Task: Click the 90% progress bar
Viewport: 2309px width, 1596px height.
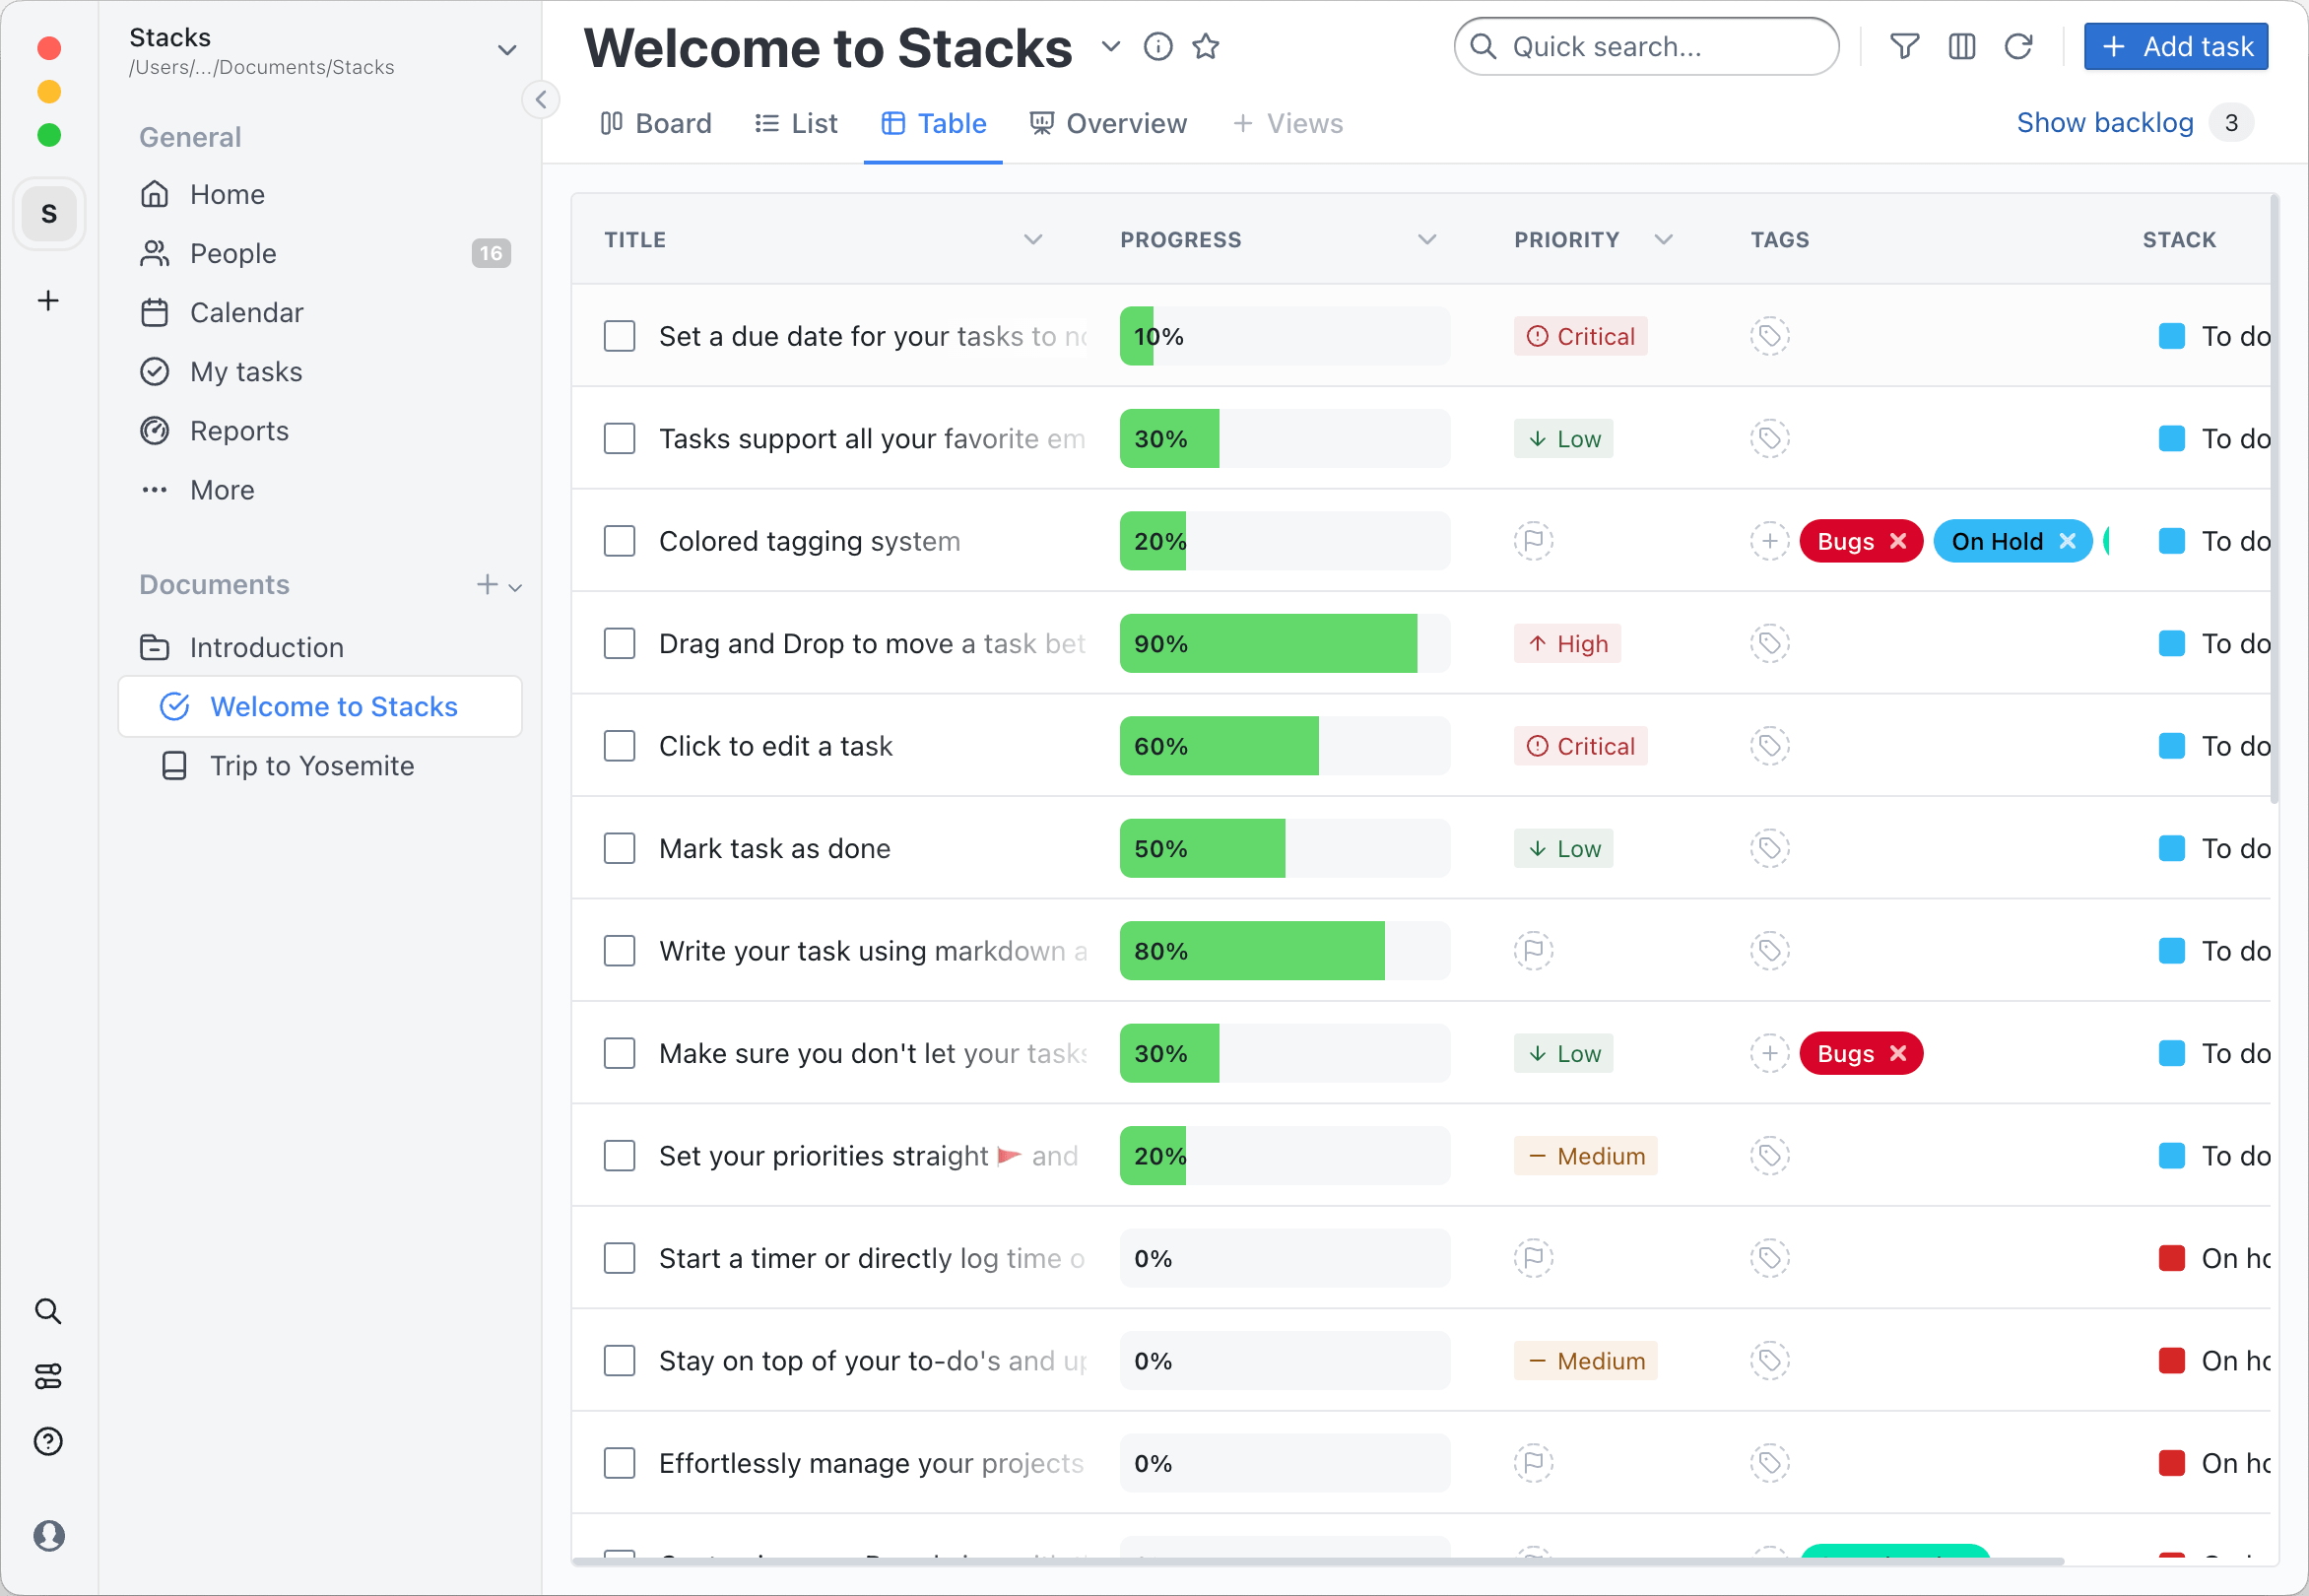Action: pyautogui.click(x=1284, y=643)
